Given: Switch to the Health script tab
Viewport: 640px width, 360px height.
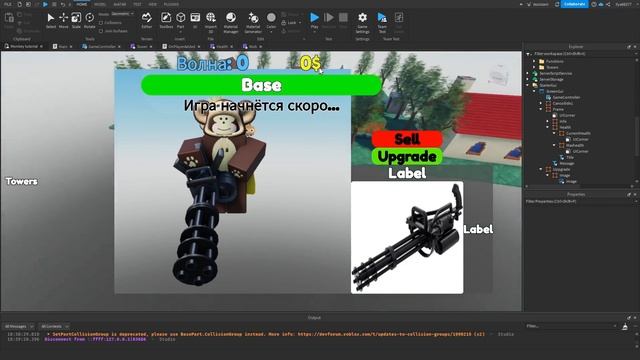Looking at the screenshot, I should tap(222, 47).
